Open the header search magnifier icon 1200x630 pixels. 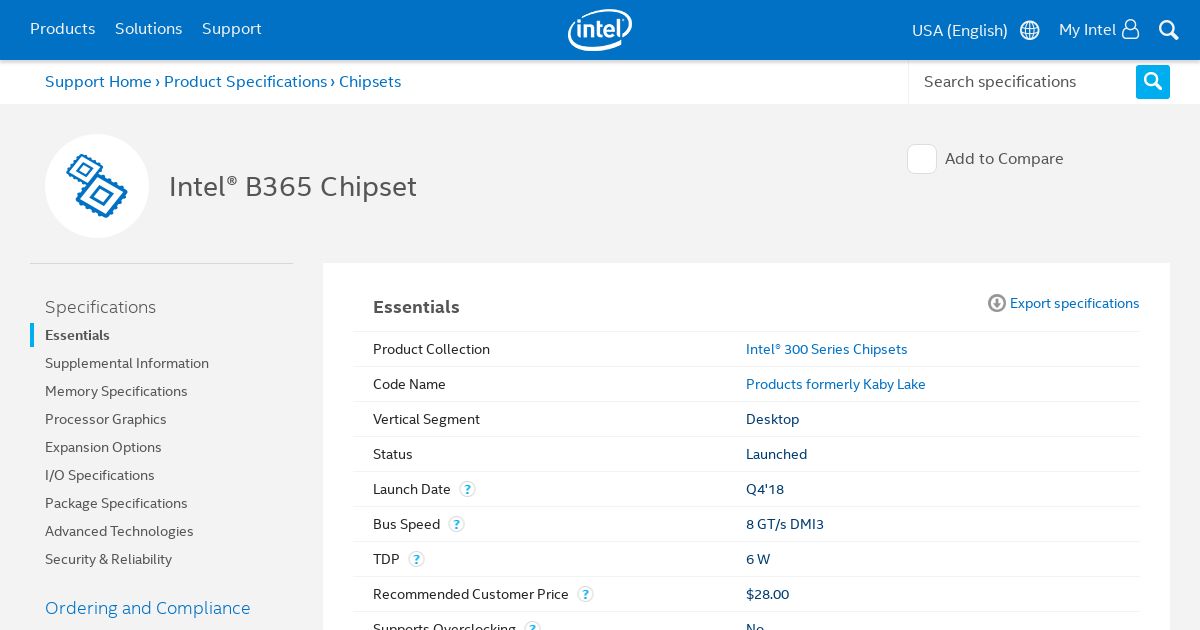pyautogui.click(x=1168, y=30)
